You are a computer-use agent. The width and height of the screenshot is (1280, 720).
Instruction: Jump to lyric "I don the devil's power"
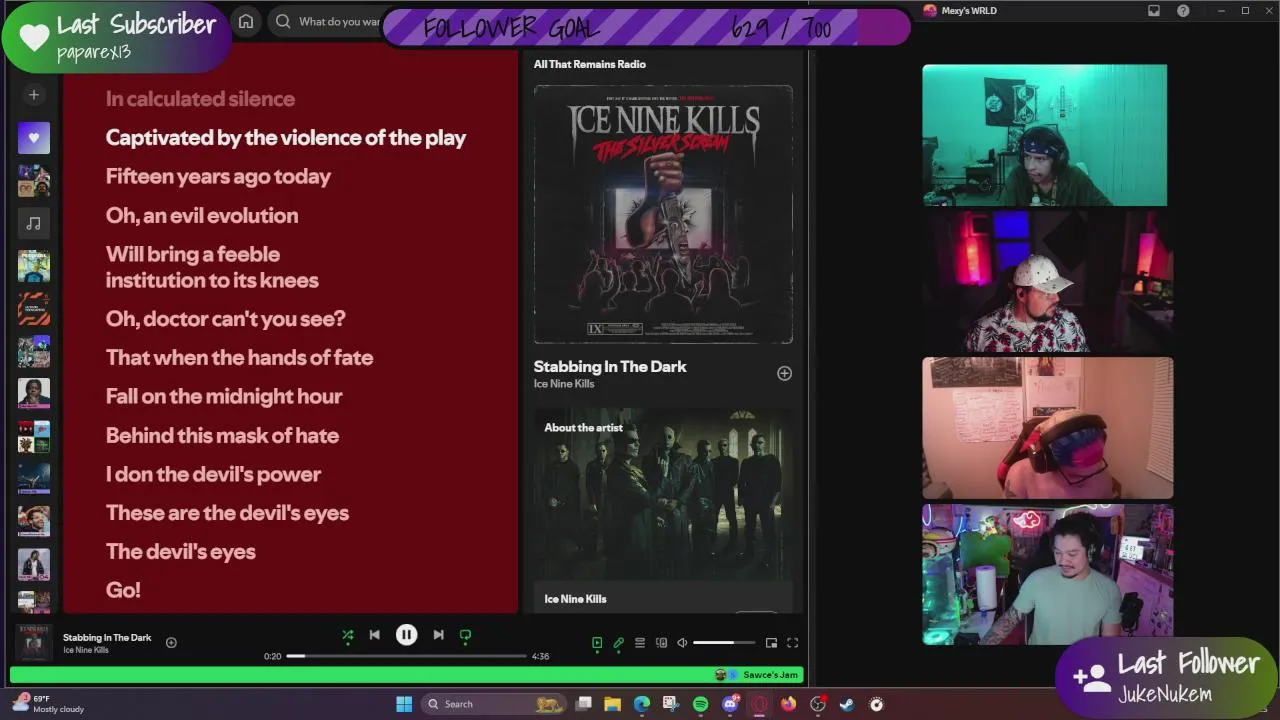click(213, 474)
